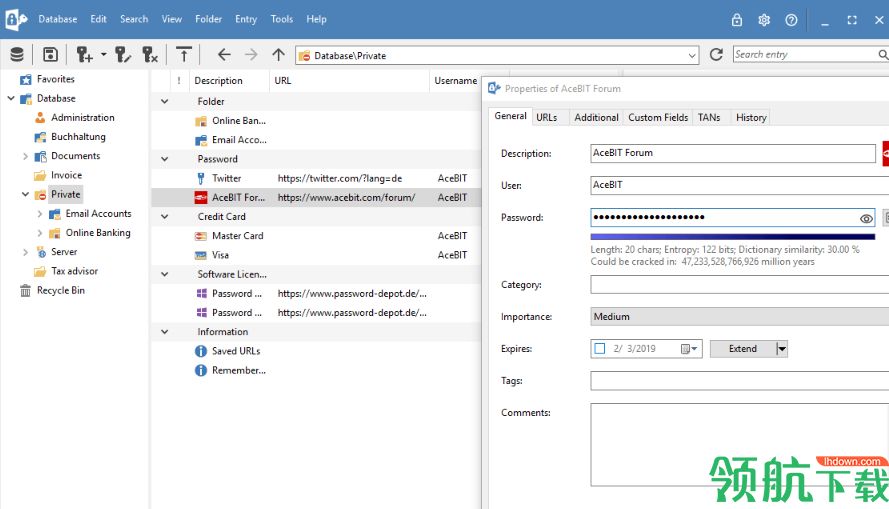This screenshot has width=889, height=509.
Task: Click the Extend button
Action: [x=743, y=349]
